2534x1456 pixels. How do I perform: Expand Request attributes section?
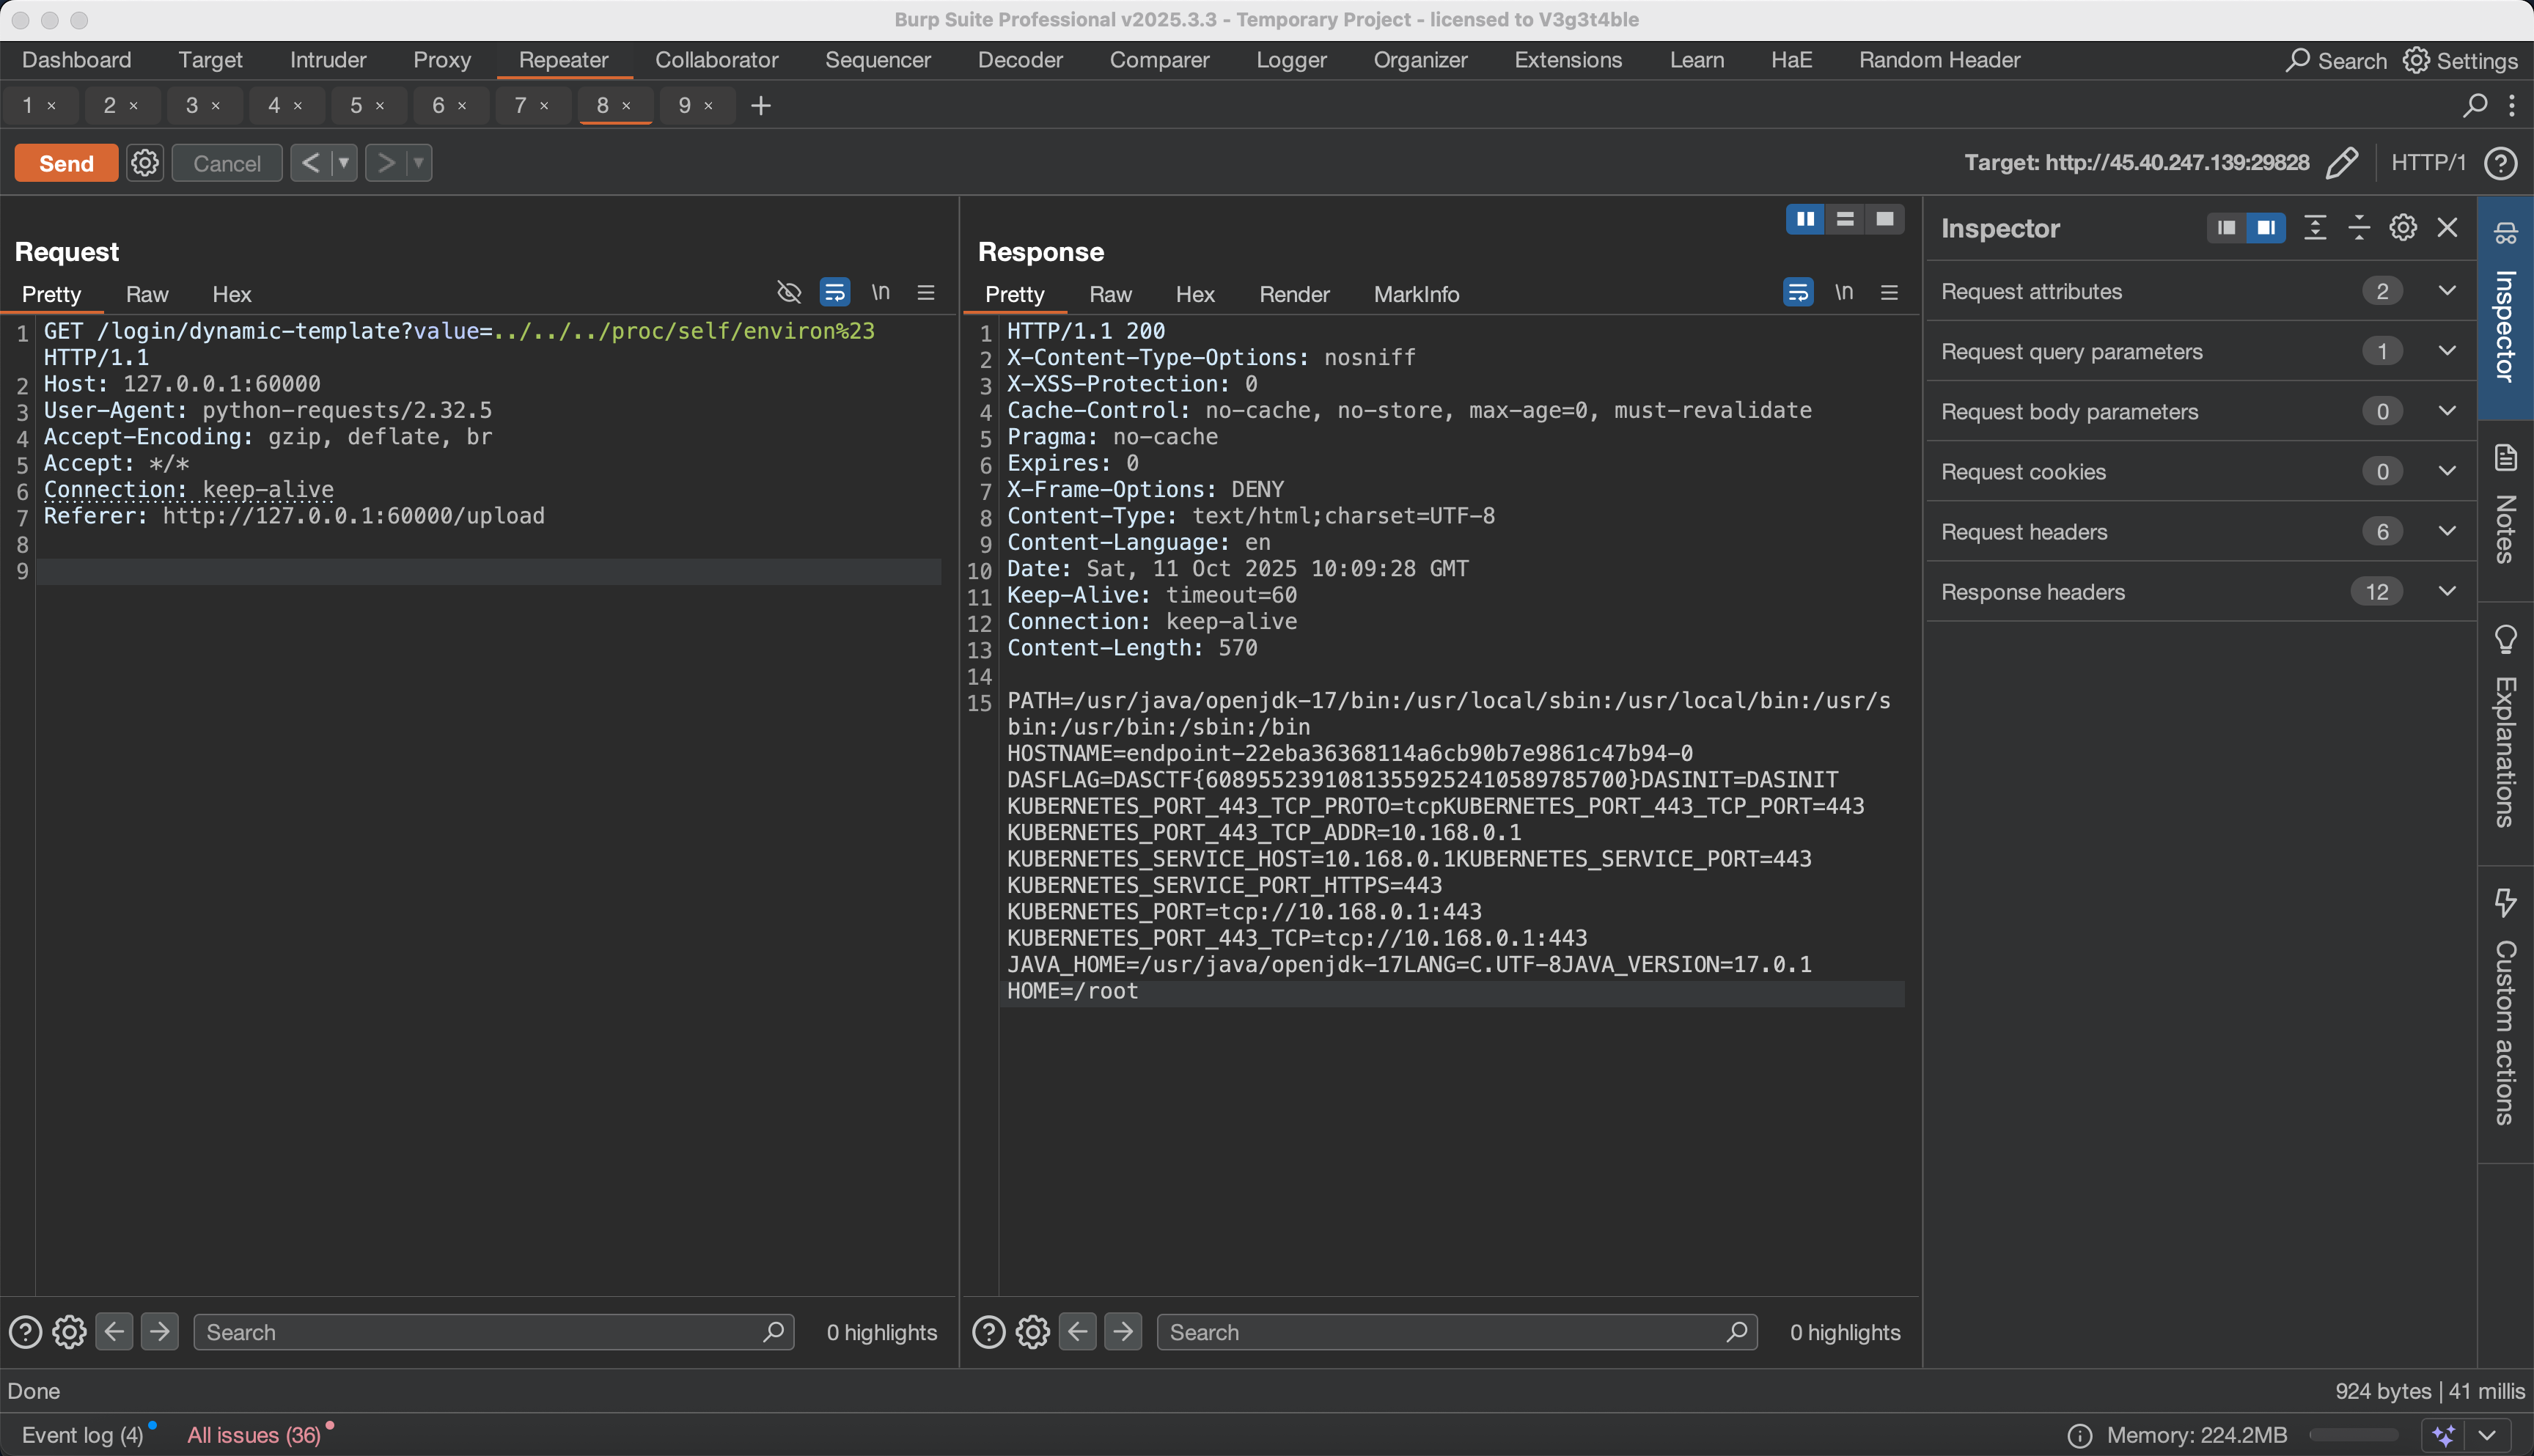[x=2446, y=291]
